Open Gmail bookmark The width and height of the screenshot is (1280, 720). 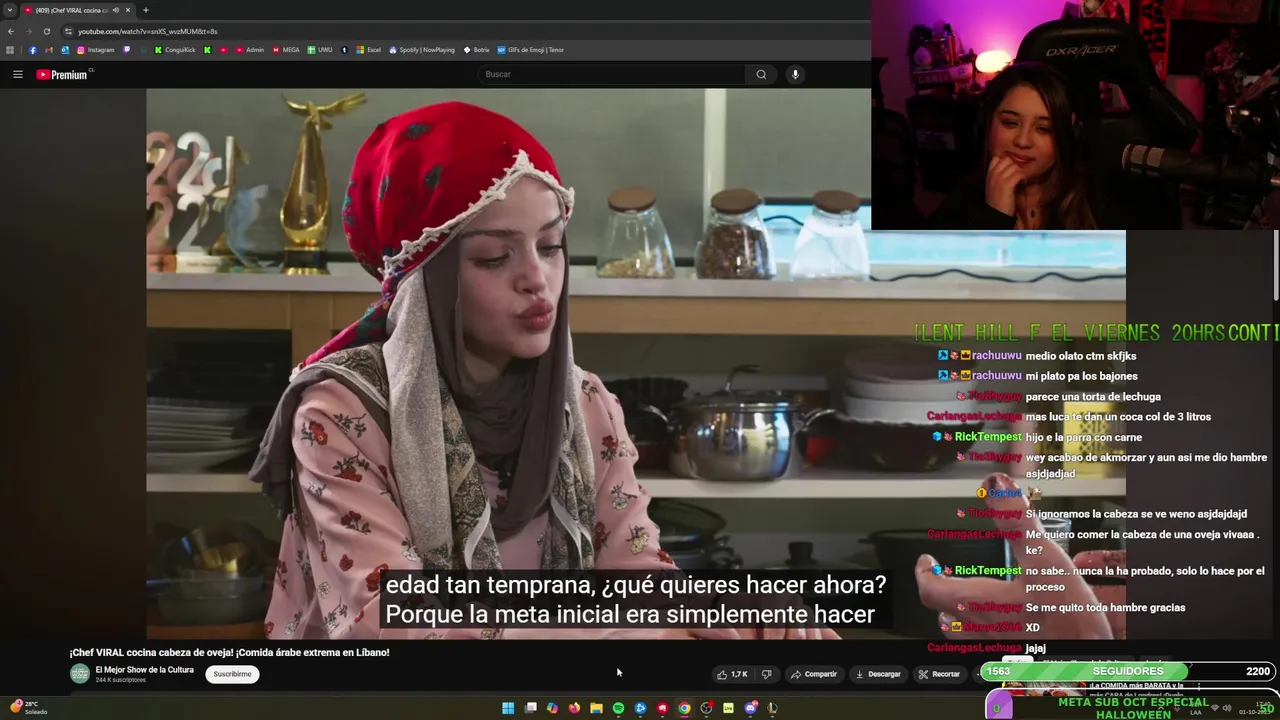[49, 50]
